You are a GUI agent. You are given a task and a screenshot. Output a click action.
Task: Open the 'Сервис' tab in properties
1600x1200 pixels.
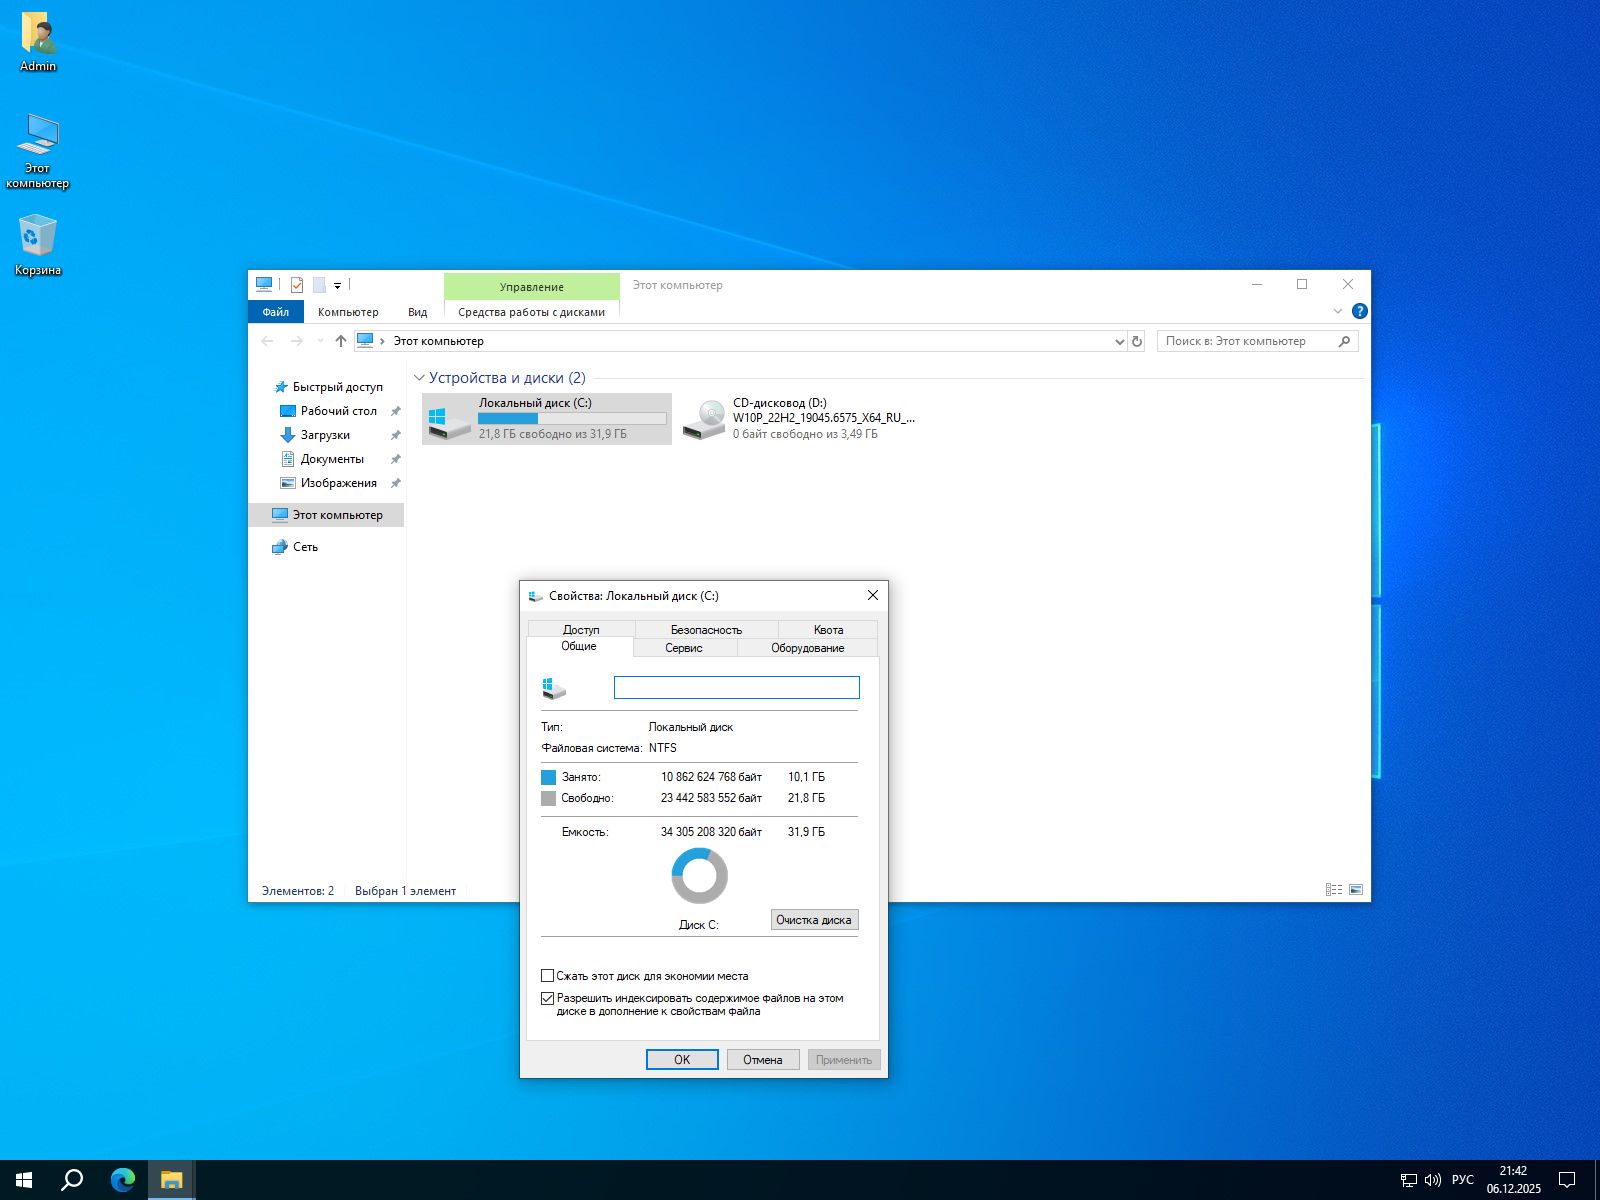click(x=684, y=648)
